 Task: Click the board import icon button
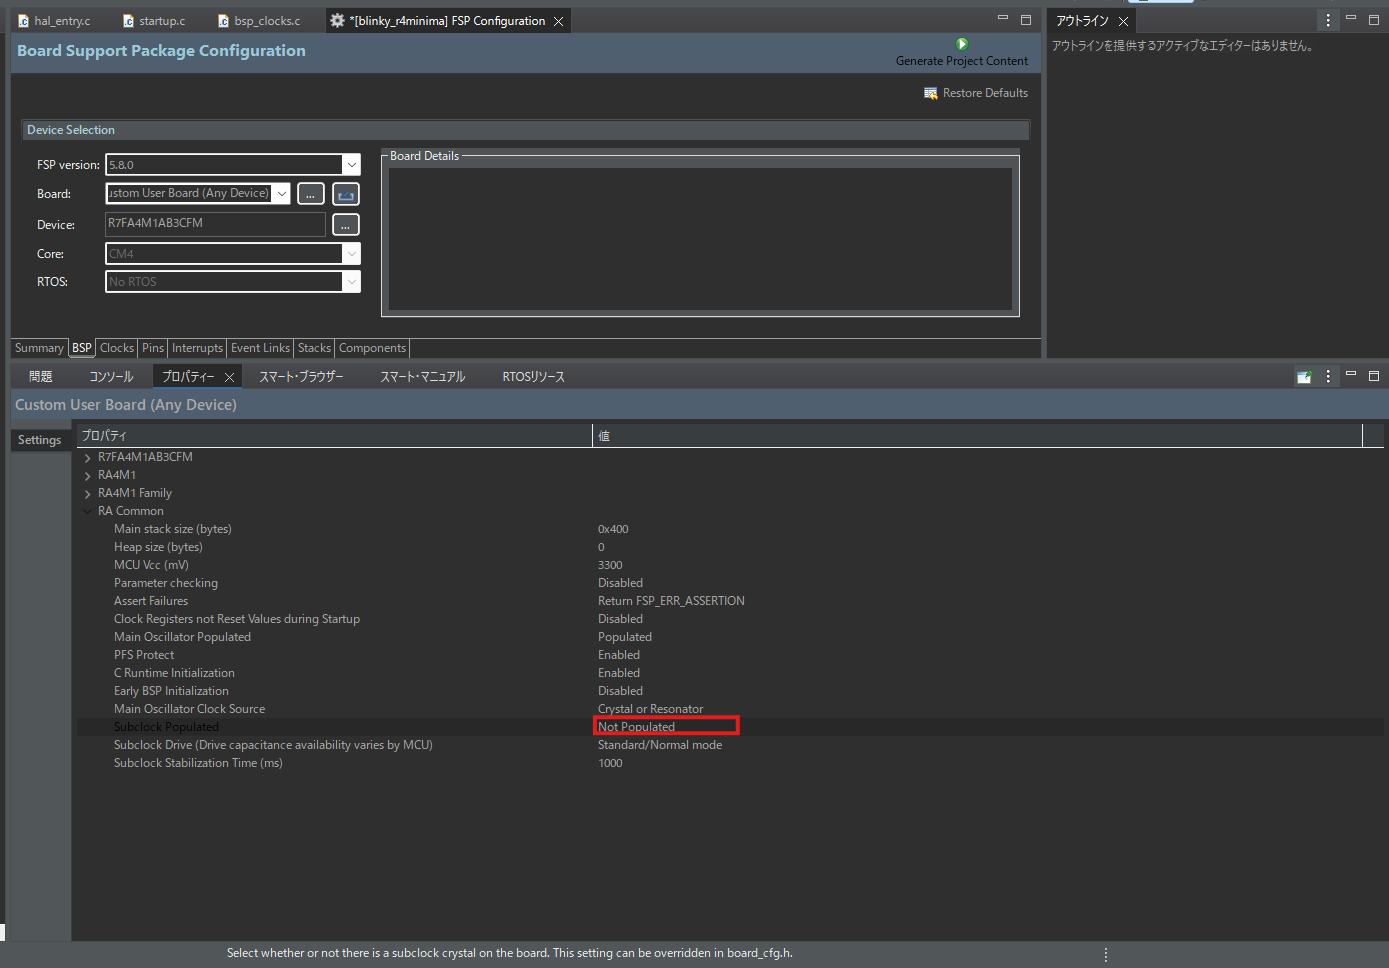[346, 194]
